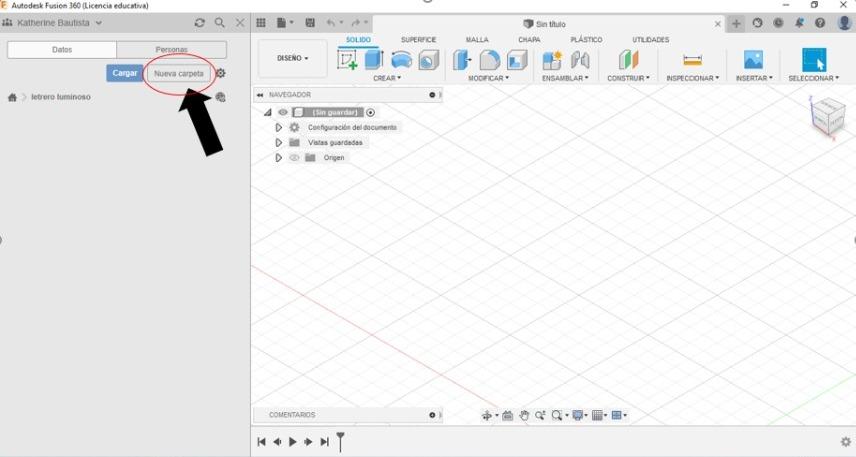Switch to the SUPERFICIE tab
This screenshot has width=856, height=457.
pos(418,40)
